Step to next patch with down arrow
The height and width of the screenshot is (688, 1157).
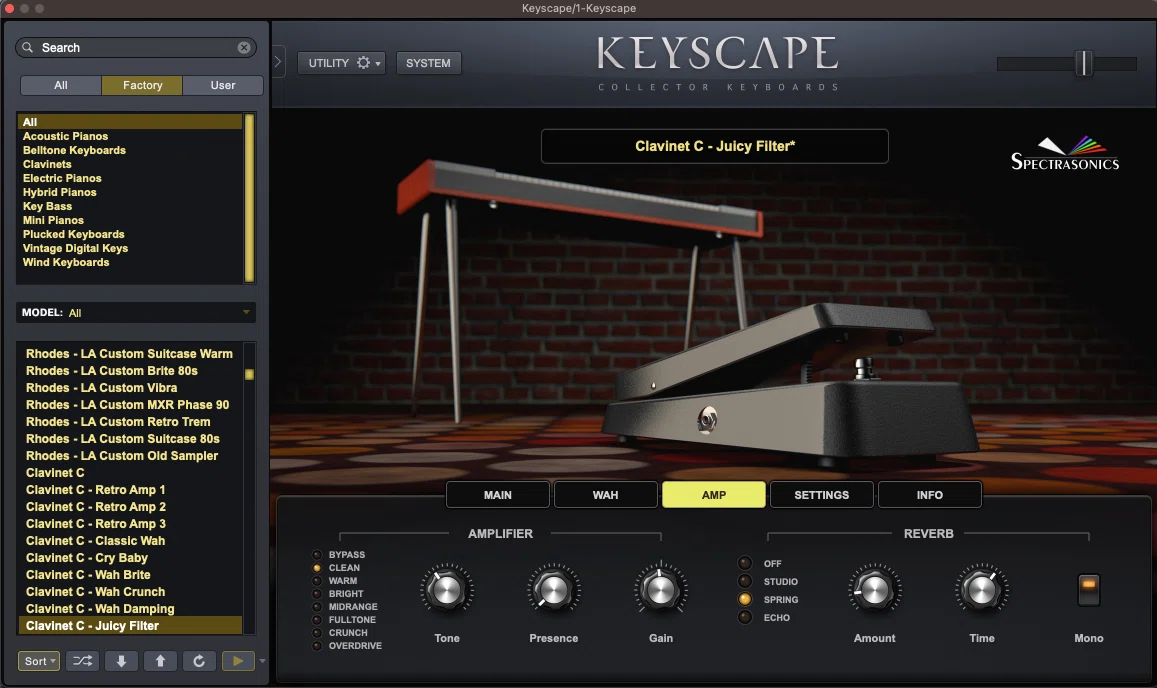(x=121, y=661)
